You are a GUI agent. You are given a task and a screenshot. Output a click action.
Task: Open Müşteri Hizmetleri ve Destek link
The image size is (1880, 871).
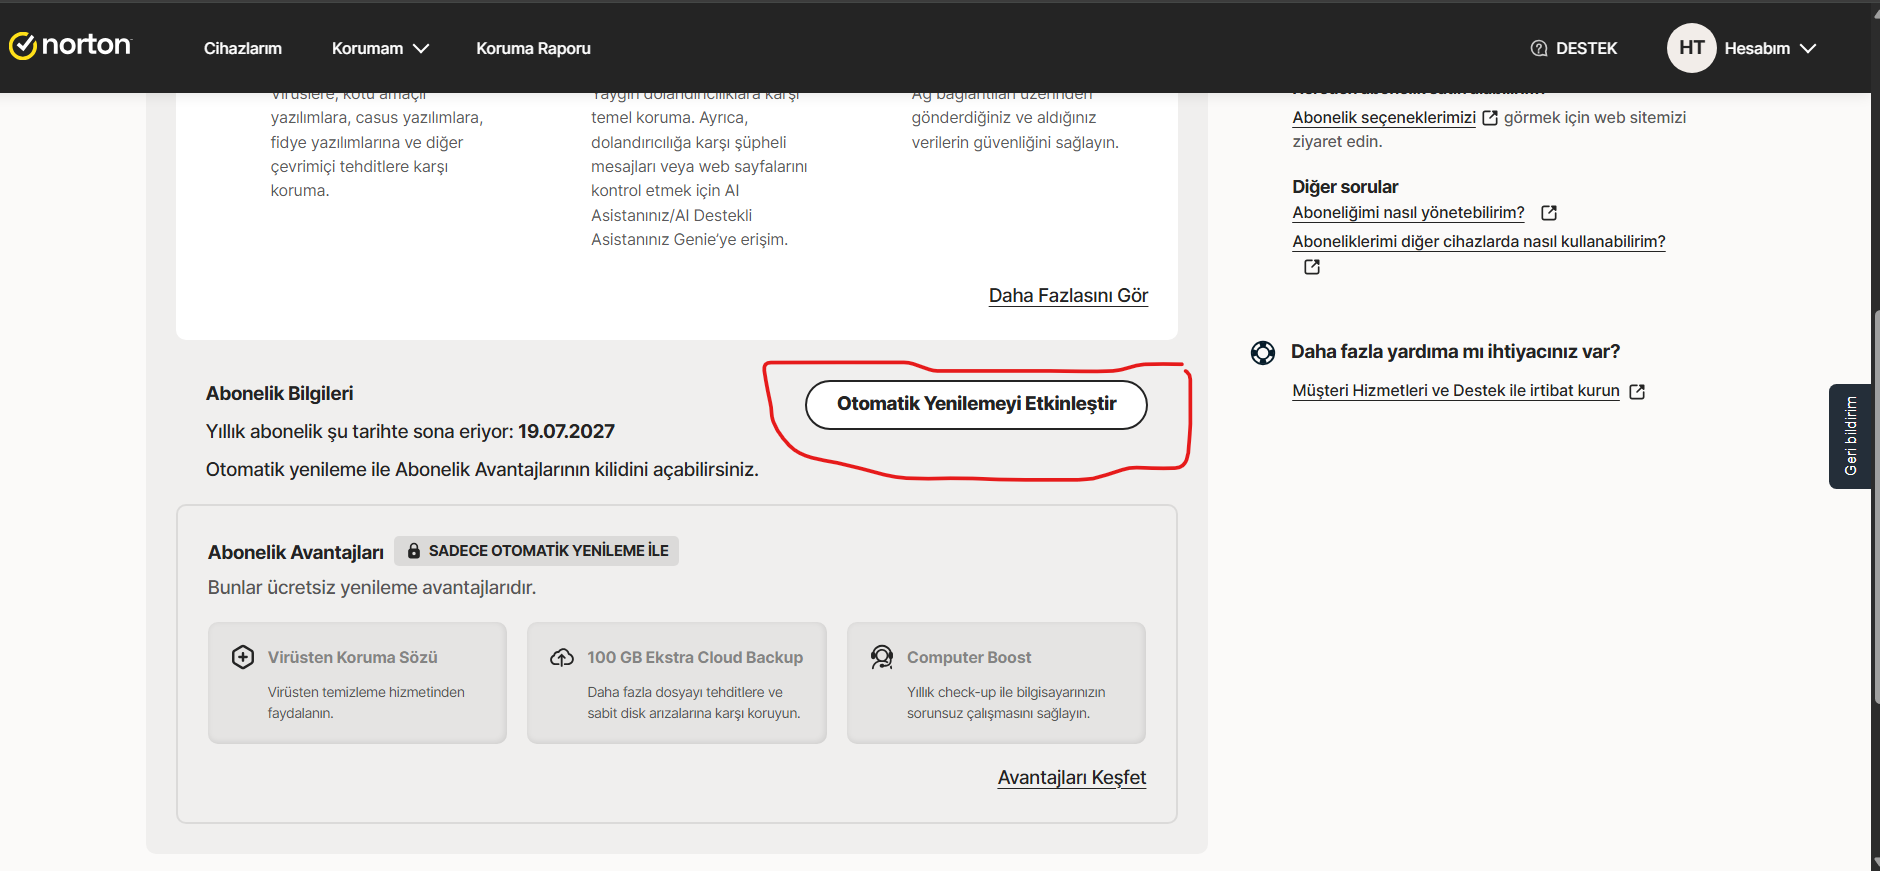tap(1456, 390)
